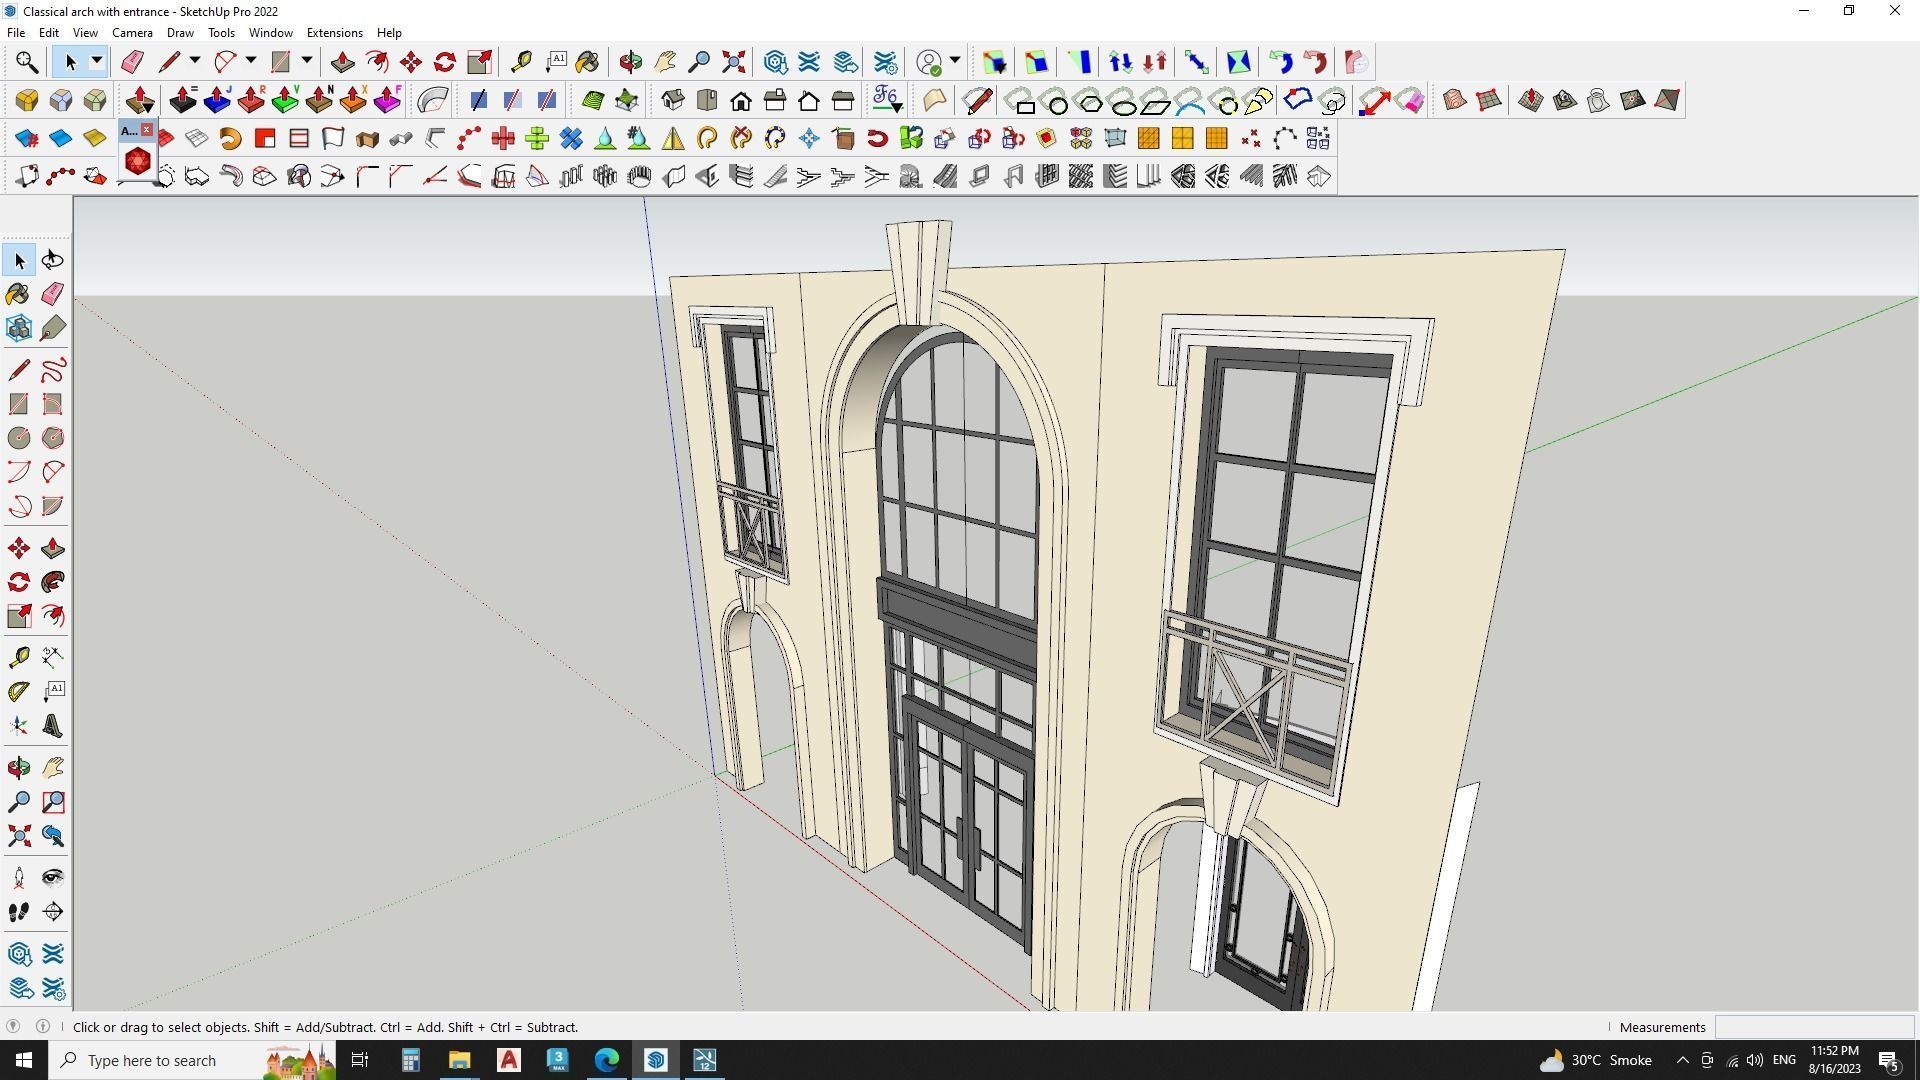Select the Zoom Window tool
The width and height of the screenshot is (1920, 1080).
point(52,802)
